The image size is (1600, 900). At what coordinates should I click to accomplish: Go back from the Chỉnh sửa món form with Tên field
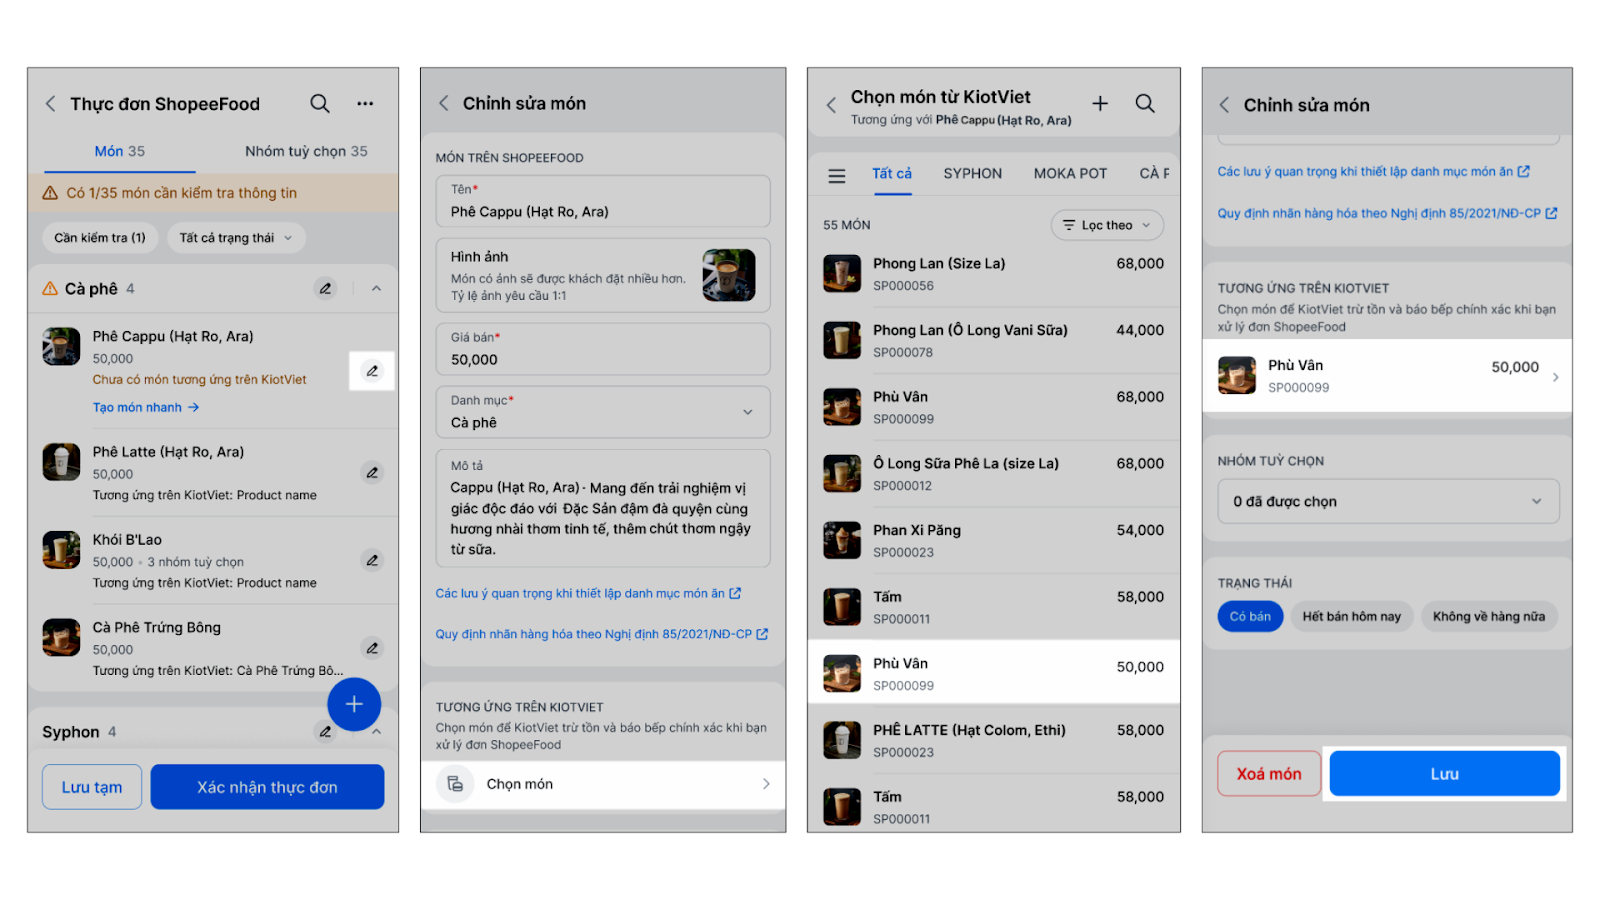coord(444,103)
